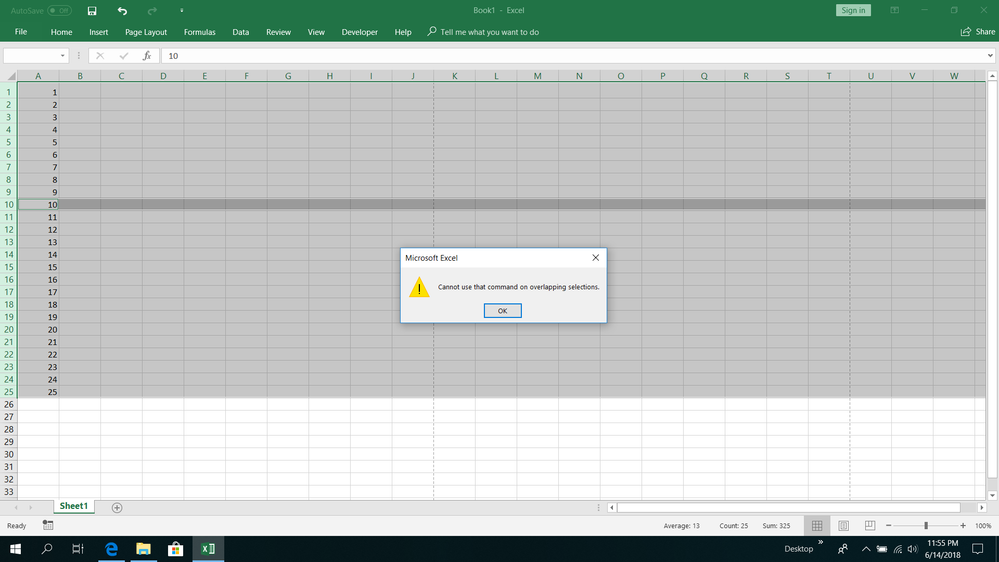Open the Action Center notifications icon
999x562 pixels.
click(x=977, y=549)
